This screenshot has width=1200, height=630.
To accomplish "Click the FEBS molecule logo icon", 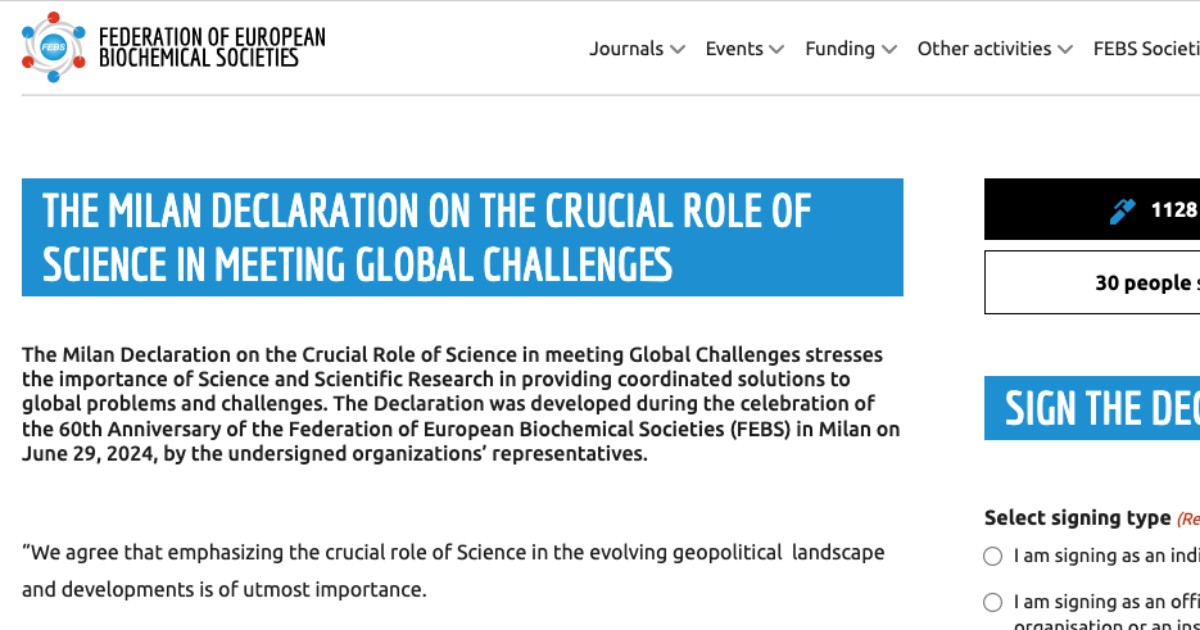I will [53, 47].
